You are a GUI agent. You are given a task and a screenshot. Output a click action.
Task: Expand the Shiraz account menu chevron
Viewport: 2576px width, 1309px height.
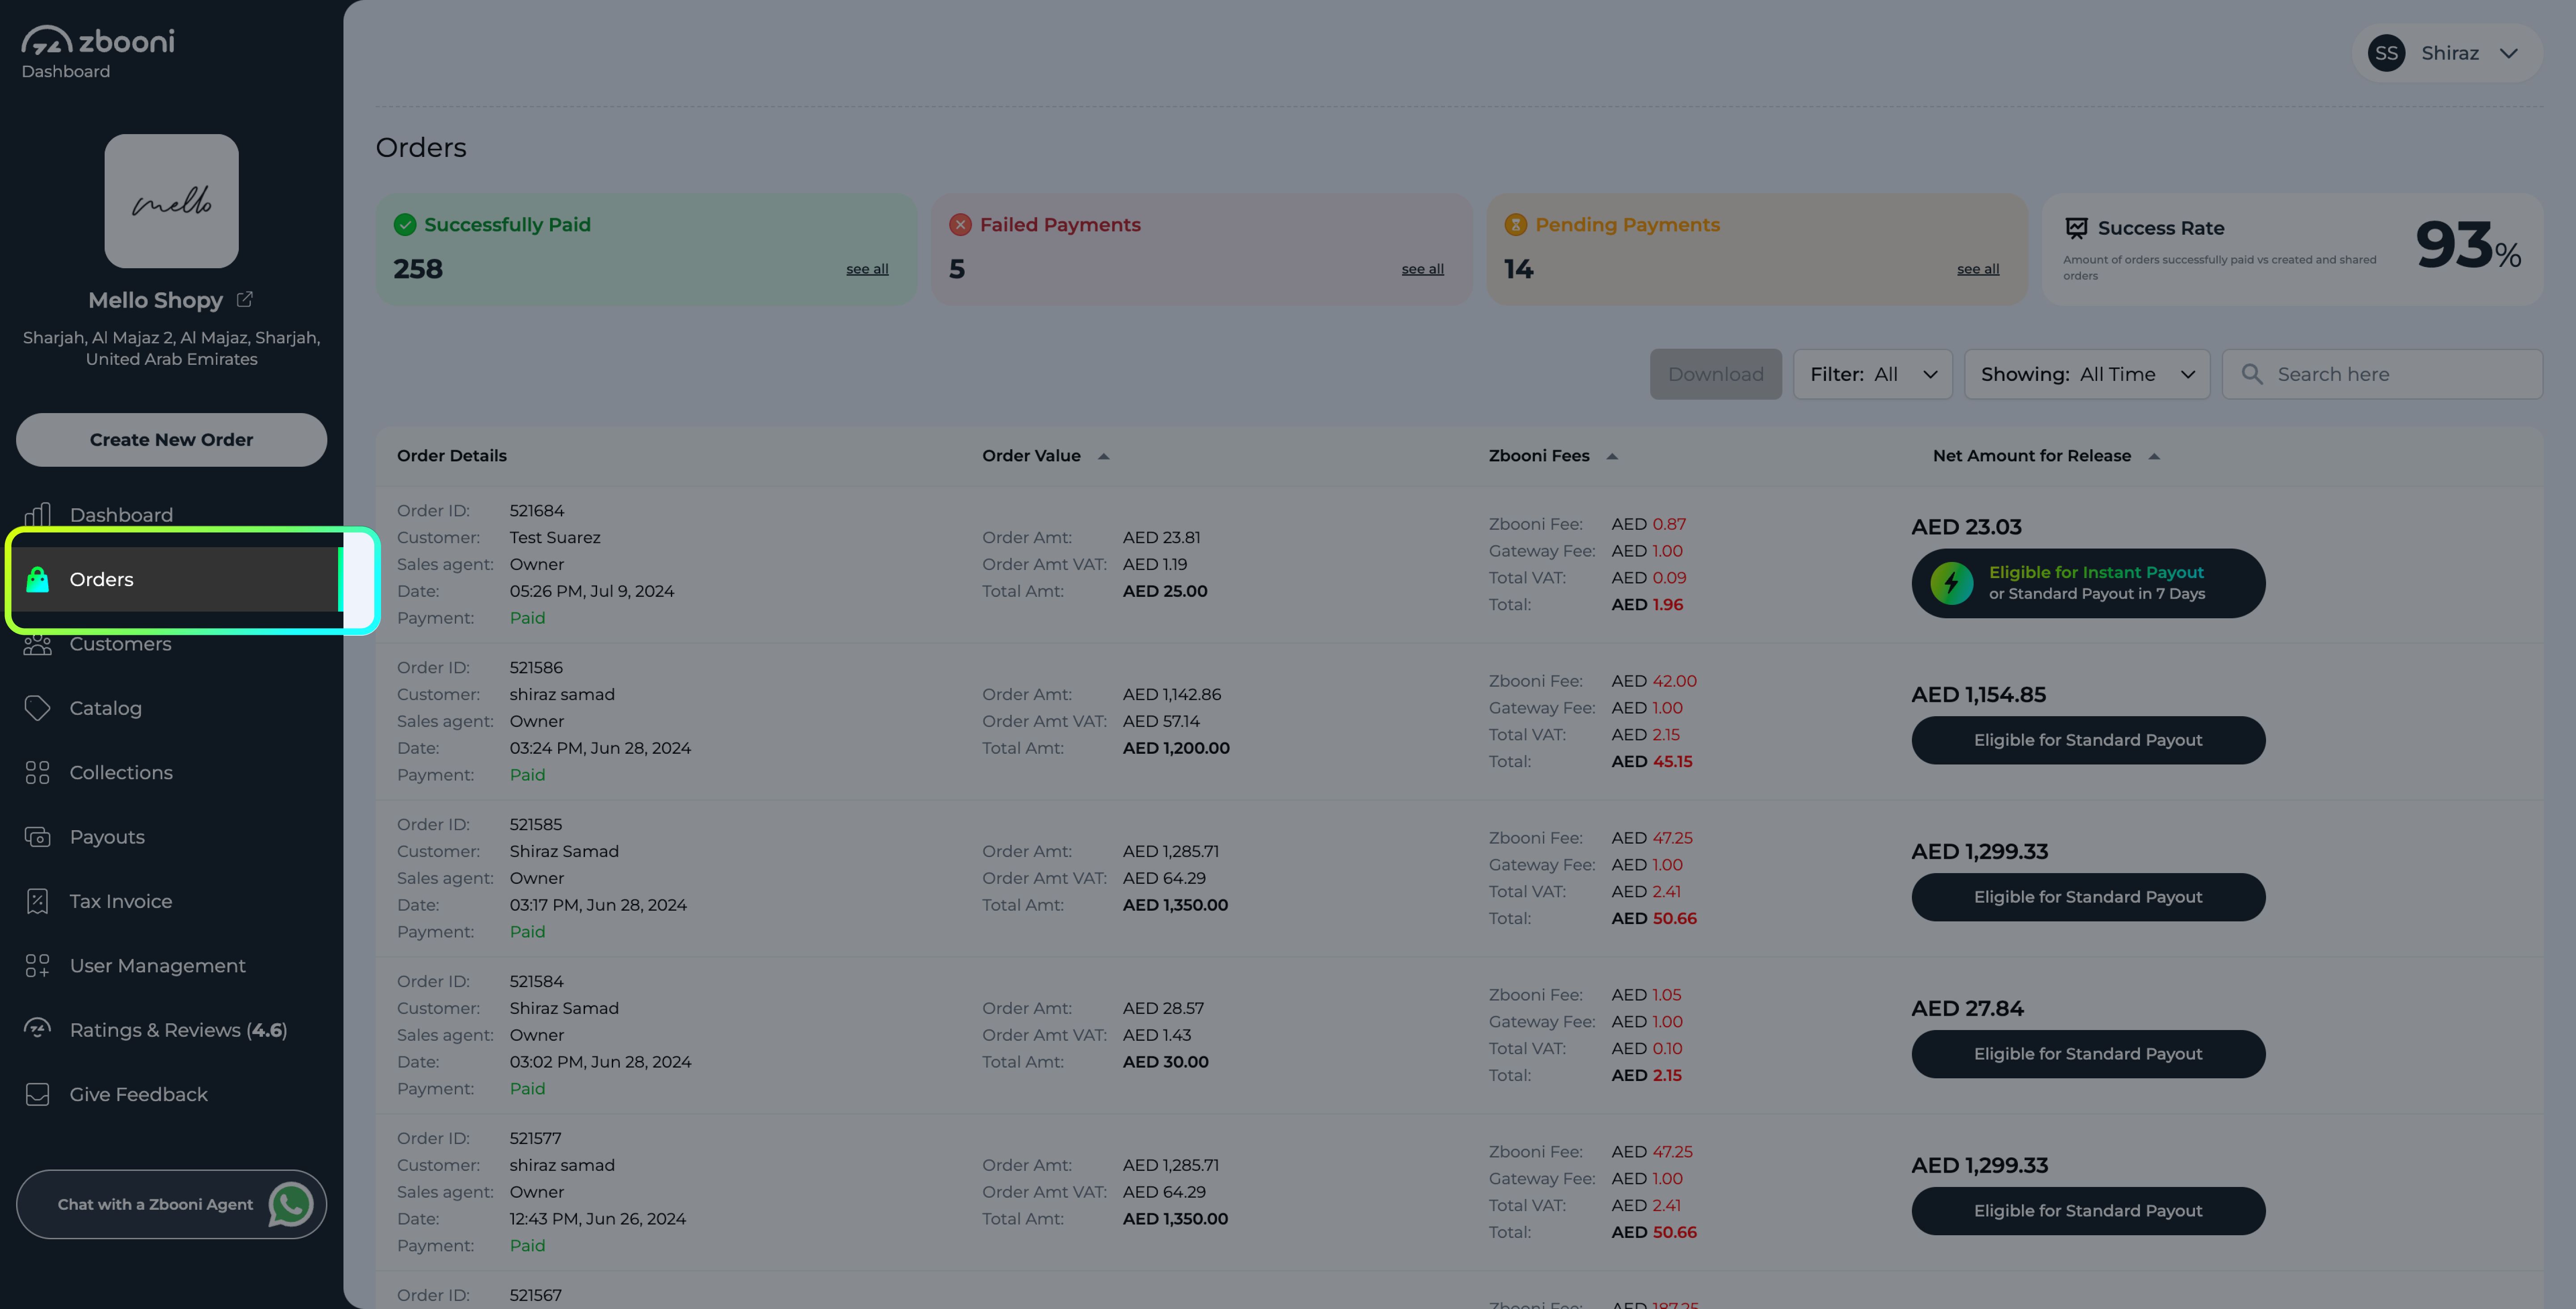pyautogui.click(x=2508, y=53)
